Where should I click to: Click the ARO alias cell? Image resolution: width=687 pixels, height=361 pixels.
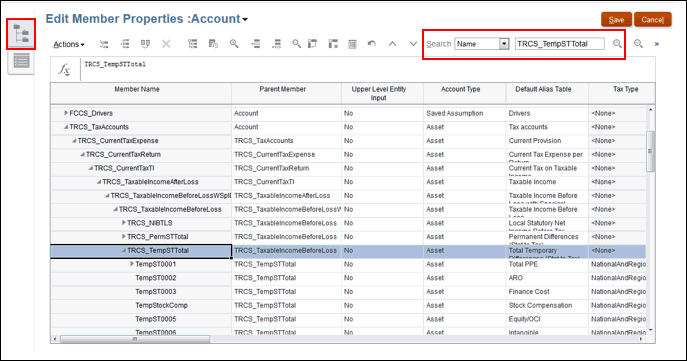547,278
